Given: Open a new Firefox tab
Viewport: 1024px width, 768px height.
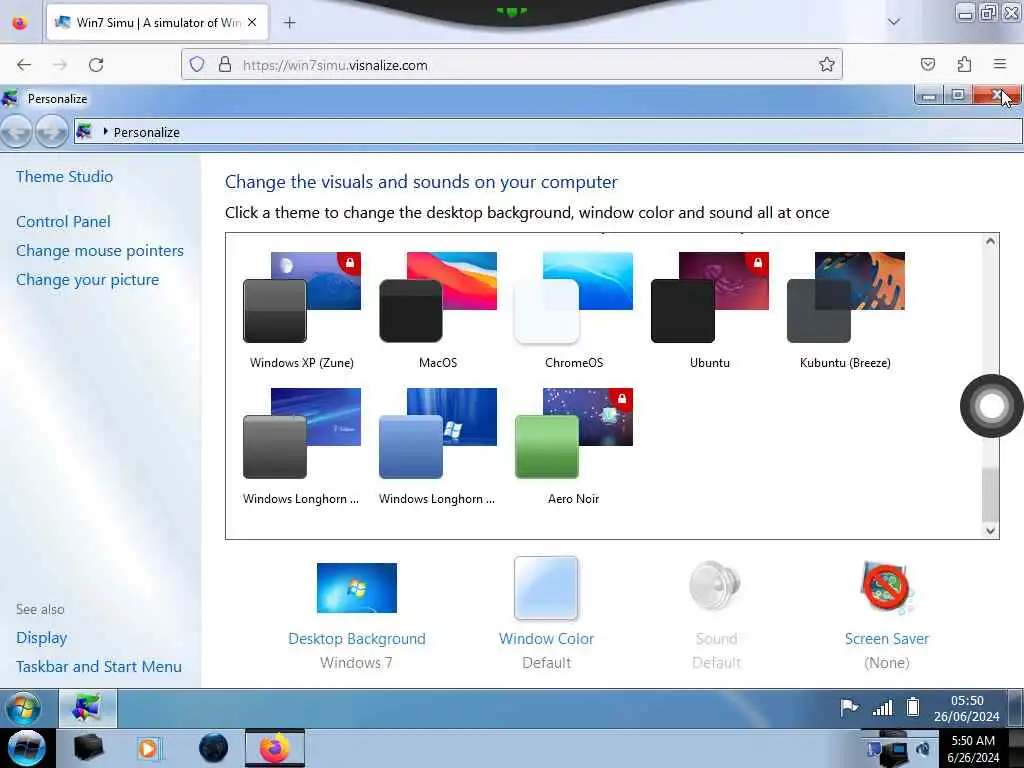Looking at the screenshot, I should [289, 23].
